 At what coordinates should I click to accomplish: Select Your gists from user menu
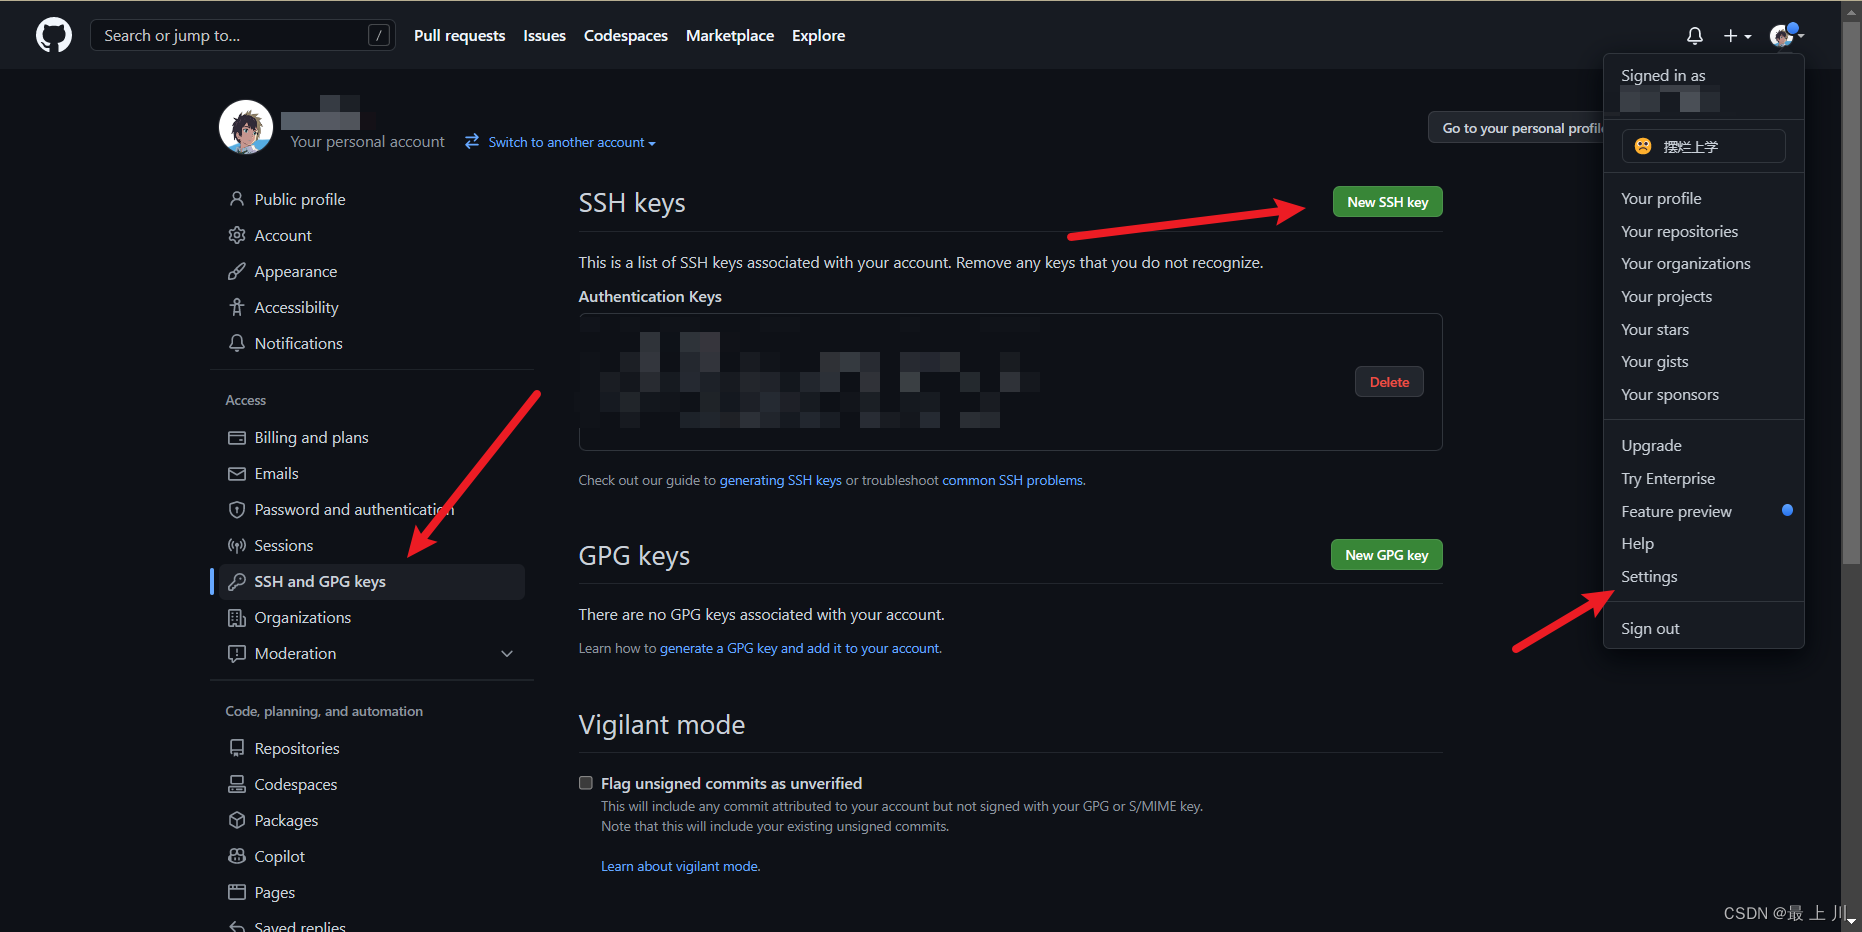pyautogui.click(x=1703, y=361)
